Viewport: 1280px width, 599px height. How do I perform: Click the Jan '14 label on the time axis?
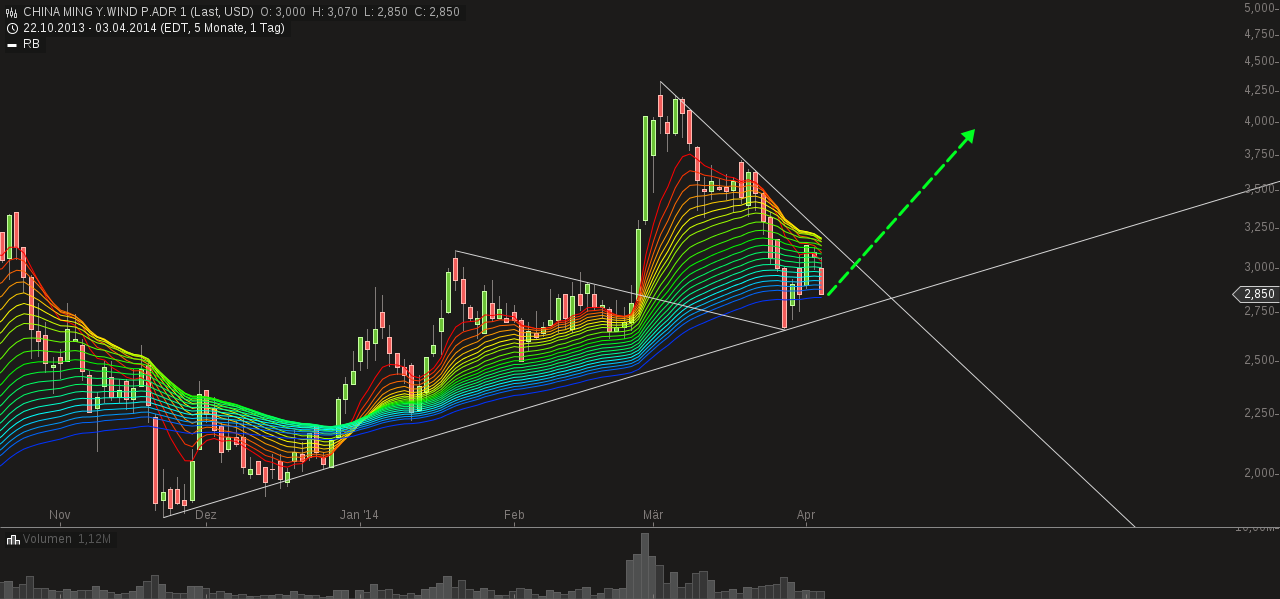coord(360,514)
